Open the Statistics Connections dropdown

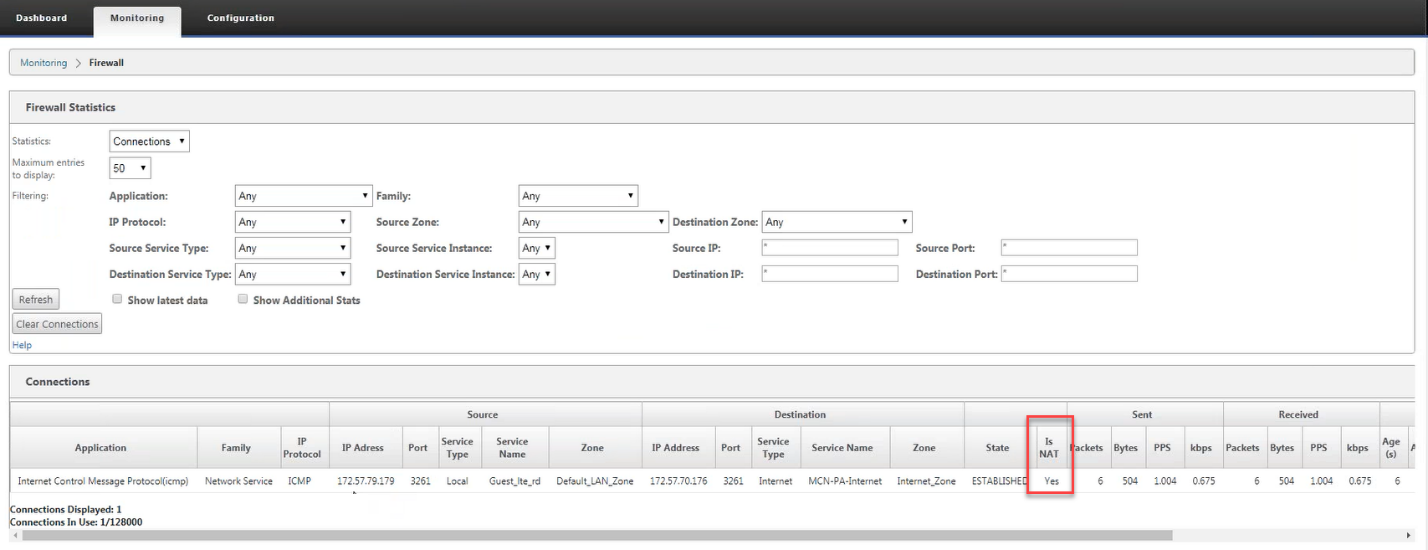149,141
